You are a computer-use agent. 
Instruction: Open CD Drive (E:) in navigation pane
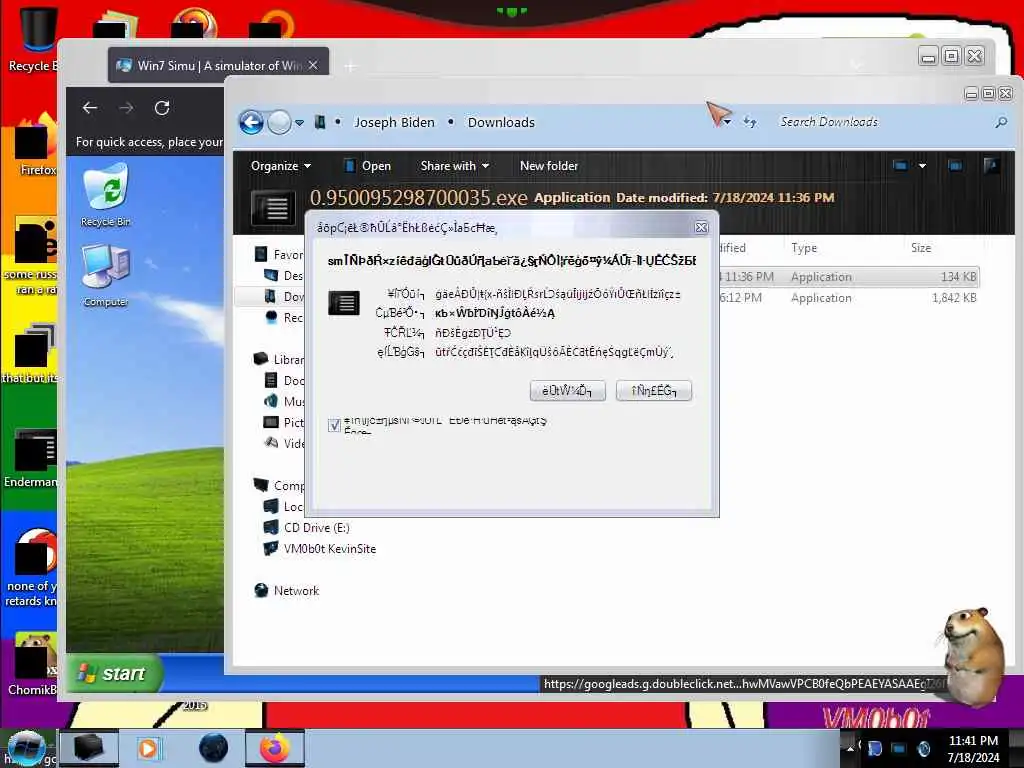click(x=306, y=528)
